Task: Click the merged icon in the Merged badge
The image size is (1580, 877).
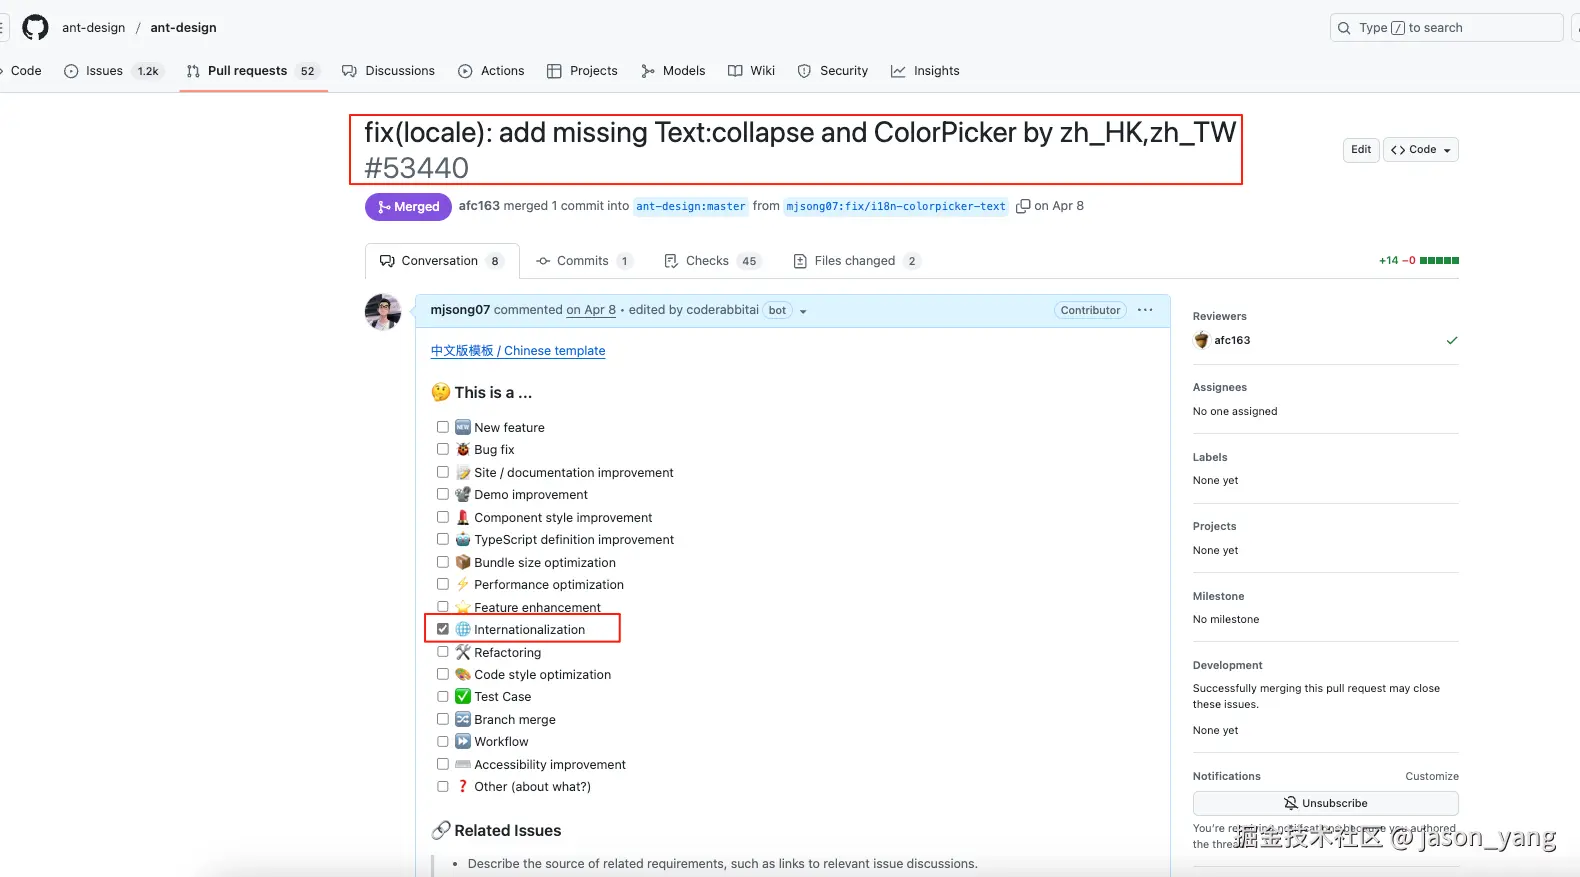Action: 384,207
